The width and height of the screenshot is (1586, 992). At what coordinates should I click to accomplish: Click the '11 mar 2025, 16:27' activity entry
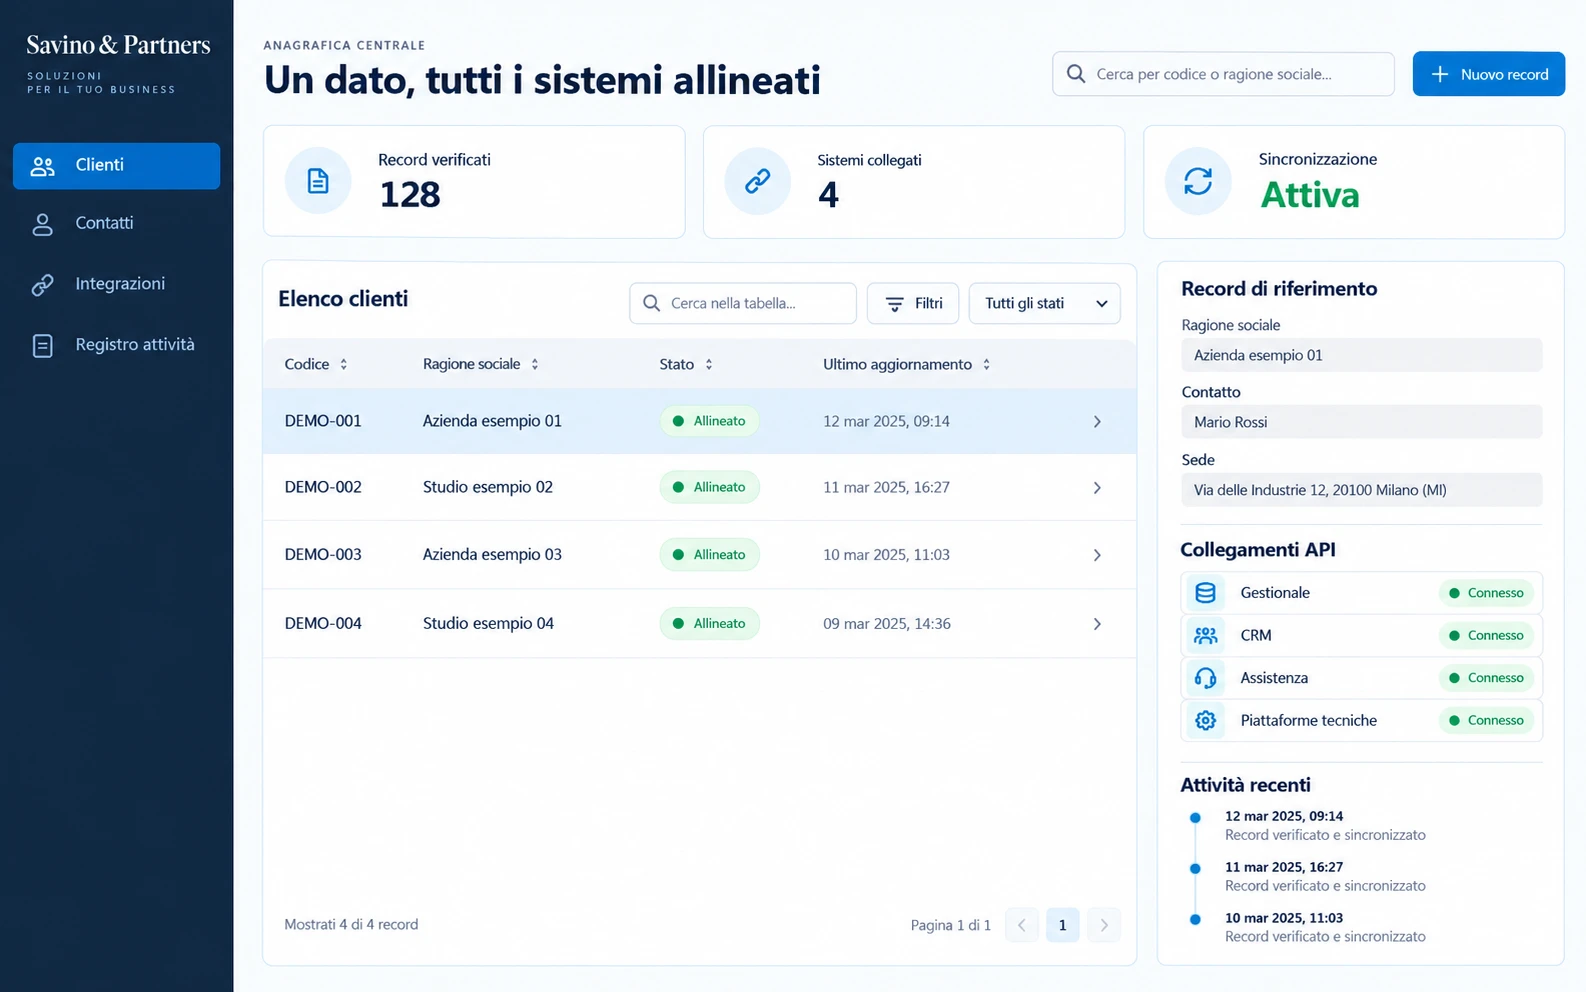tap(1325, 877)
